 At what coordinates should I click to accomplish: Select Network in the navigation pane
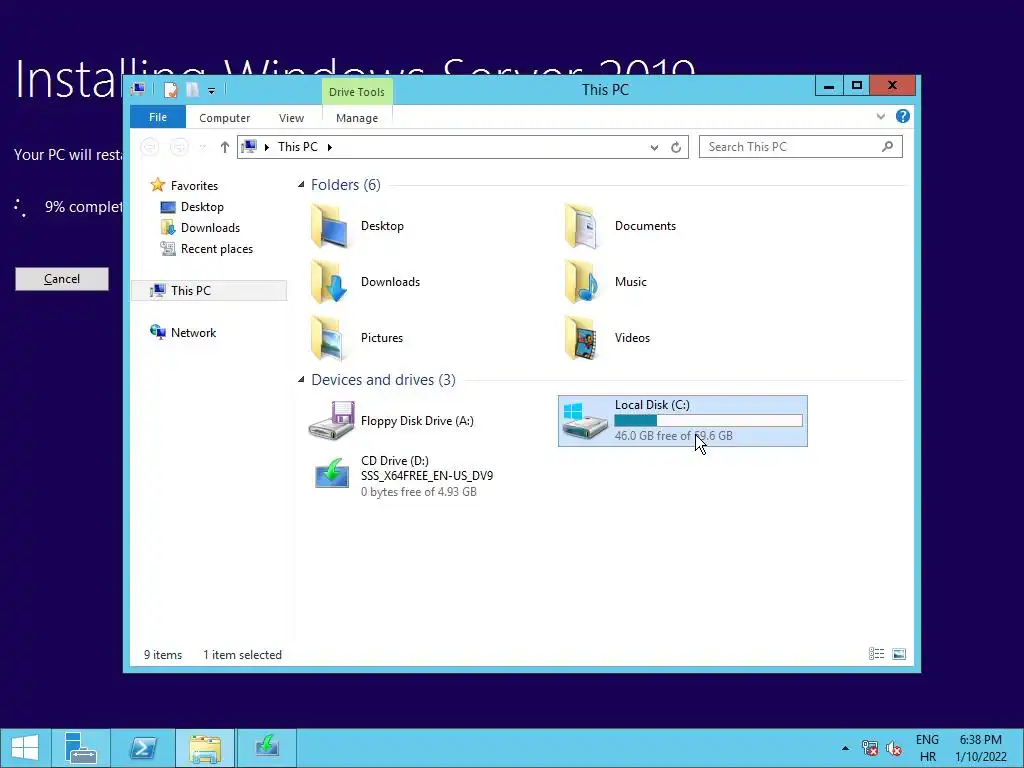tap(193, 332)
